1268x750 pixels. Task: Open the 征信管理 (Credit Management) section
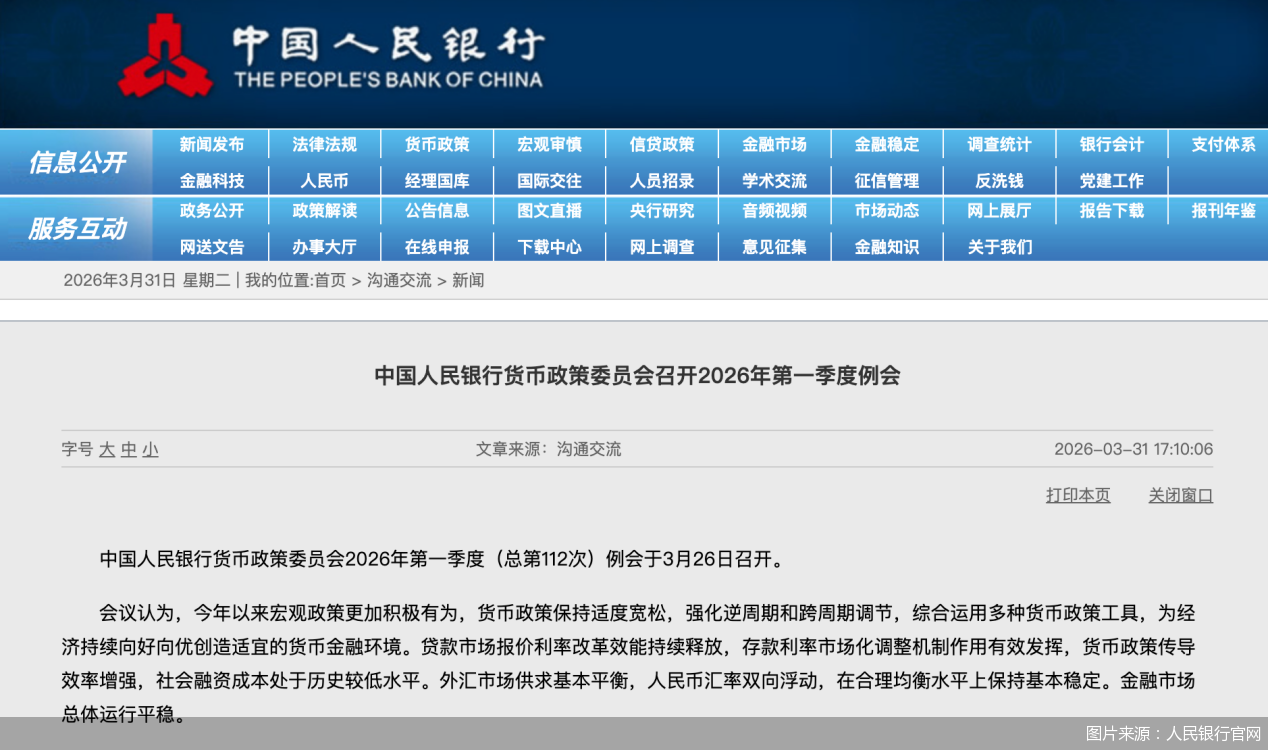[886, 180]
